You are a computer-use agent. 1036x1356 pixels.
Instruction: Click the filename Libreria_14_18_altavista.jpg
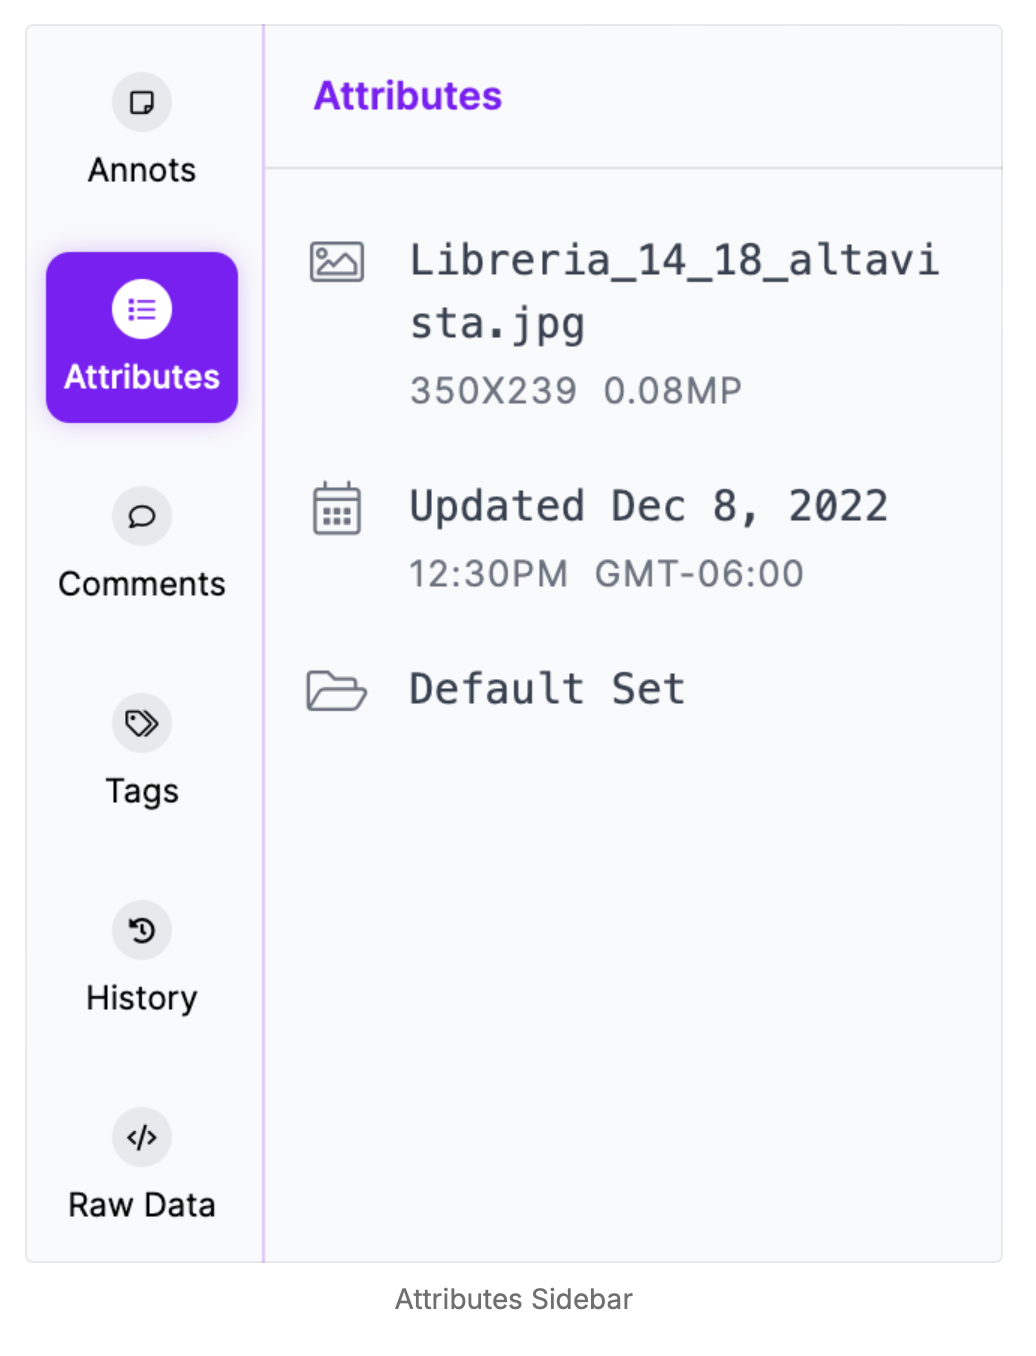(x=675, y=290)
